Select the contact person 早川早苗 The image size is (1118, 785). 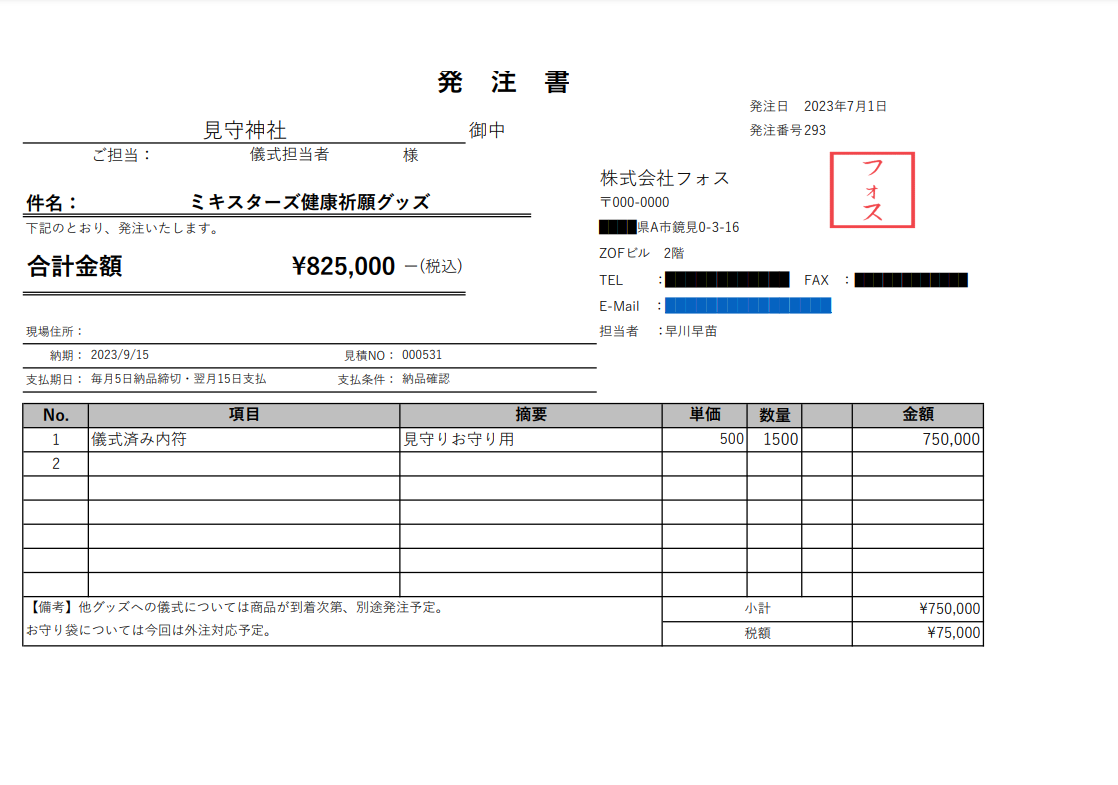(x=692, y=331)
